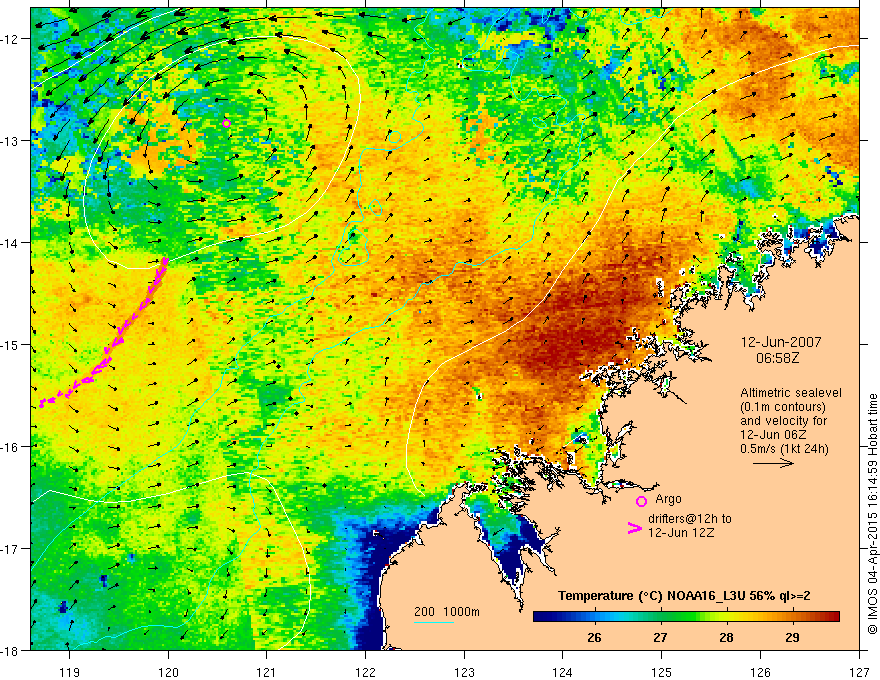
Task: Click latitude axis label -12
Action: tap(11, 39)
